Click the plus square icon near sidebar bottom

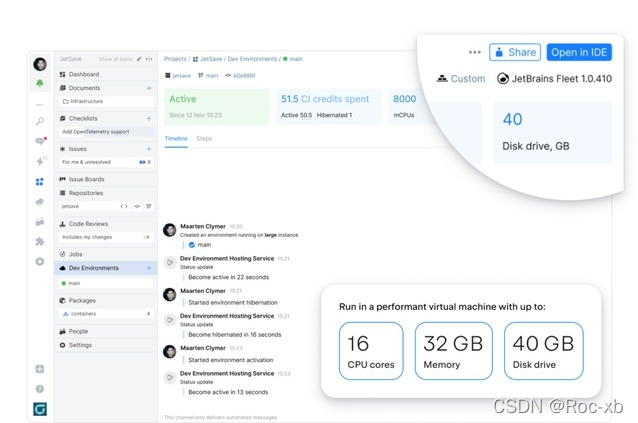tap(40, 369)
